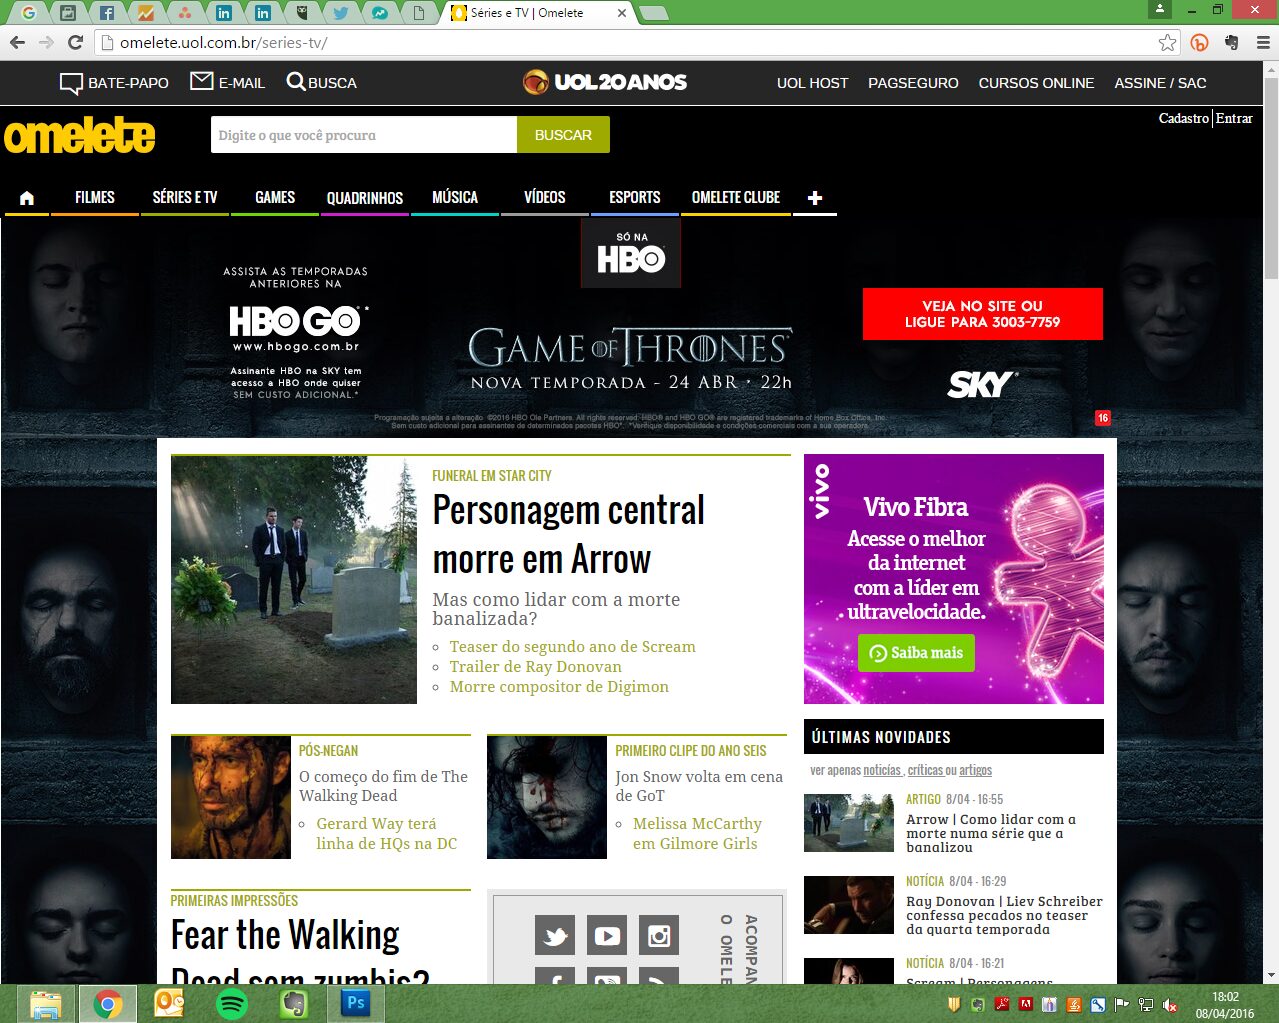
Task: Open the SÉRIES E TV menu
Action: coord(185,198)
